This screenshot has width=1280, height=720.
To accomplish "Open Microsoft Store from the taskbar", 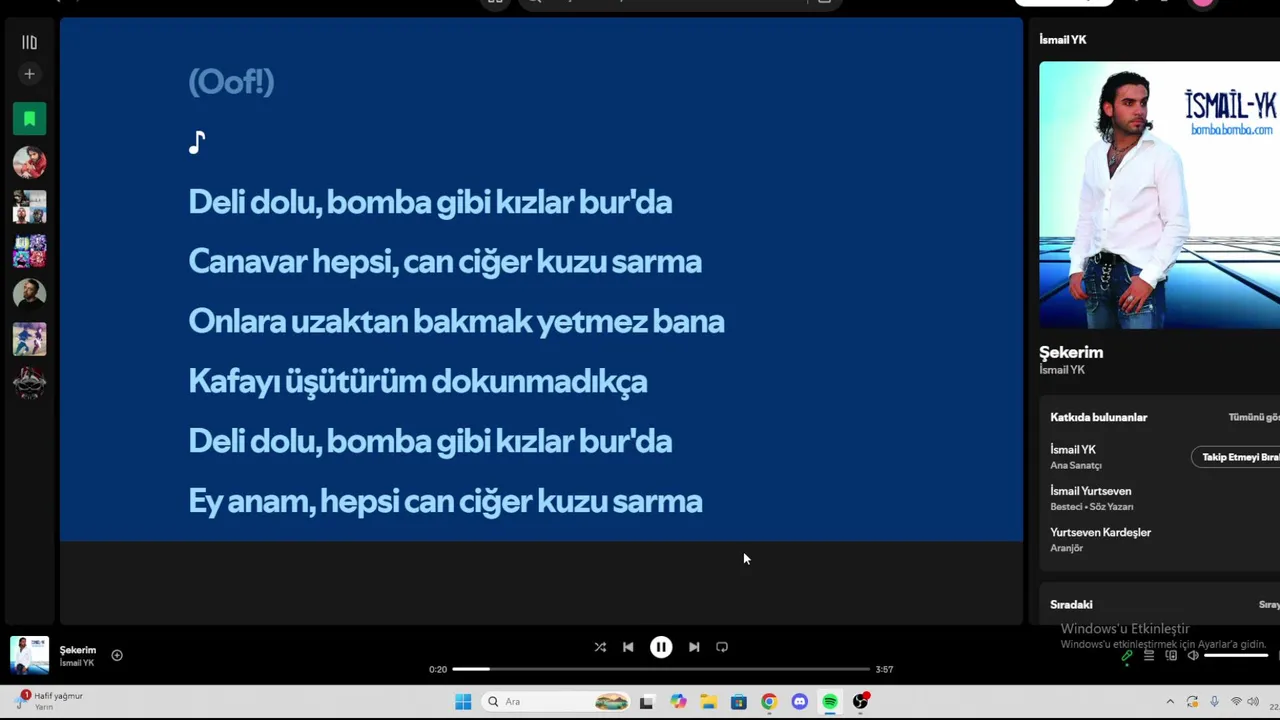I will point(738,702).
